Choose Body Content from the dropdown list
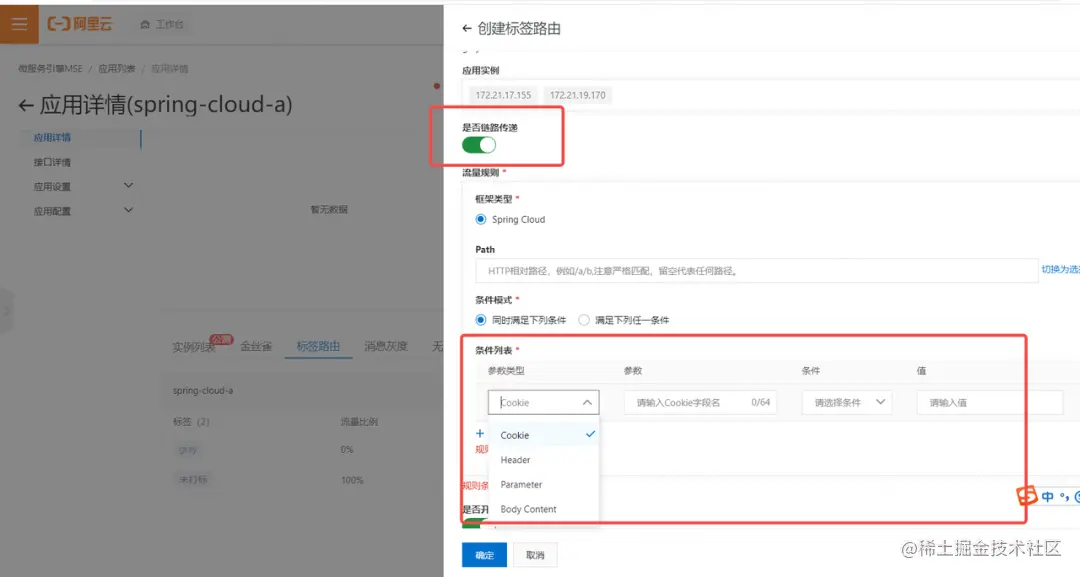 click(543, 510)
